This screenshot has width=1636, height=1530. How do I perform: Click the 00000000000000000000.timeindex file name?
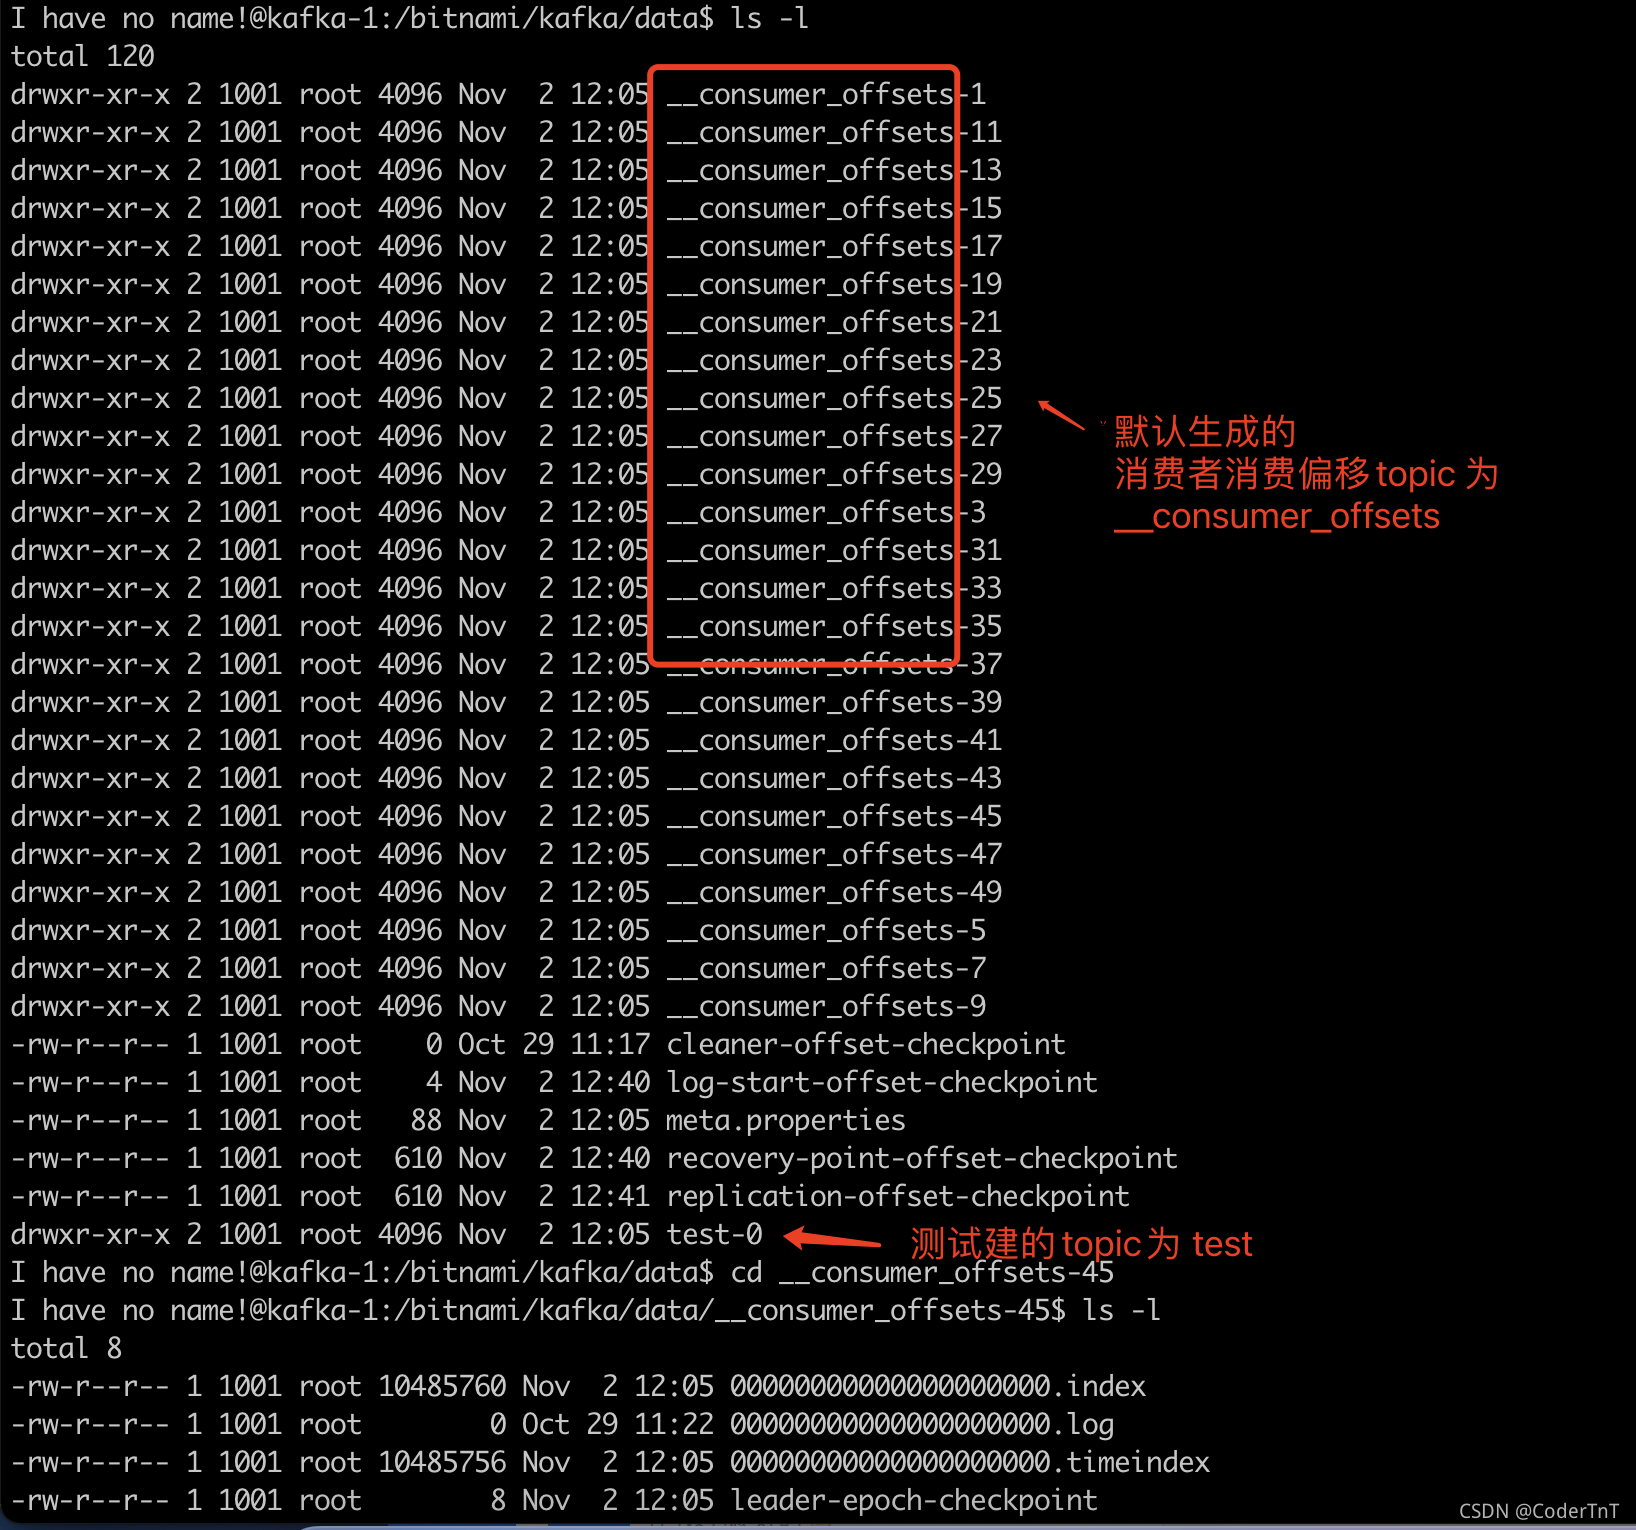(x=970, y=1462)
